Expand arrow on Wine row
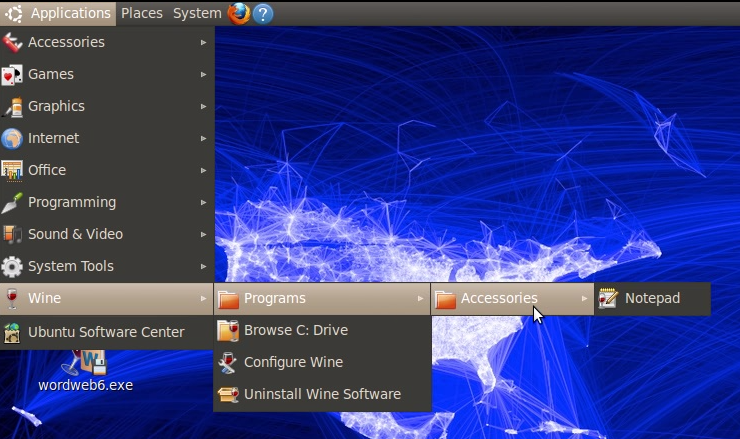 coord(203,298)
